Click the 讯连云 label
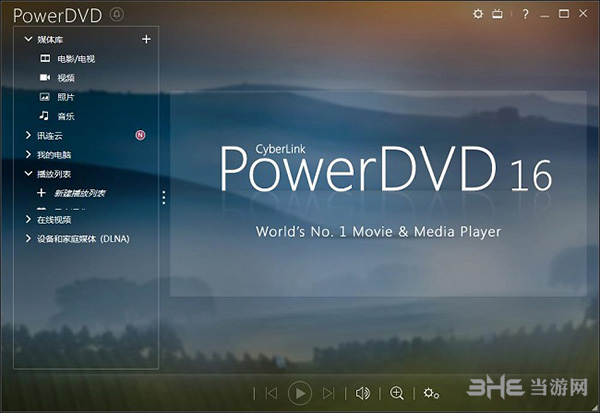Screen dimensions: 600x413 coord(50,135)
